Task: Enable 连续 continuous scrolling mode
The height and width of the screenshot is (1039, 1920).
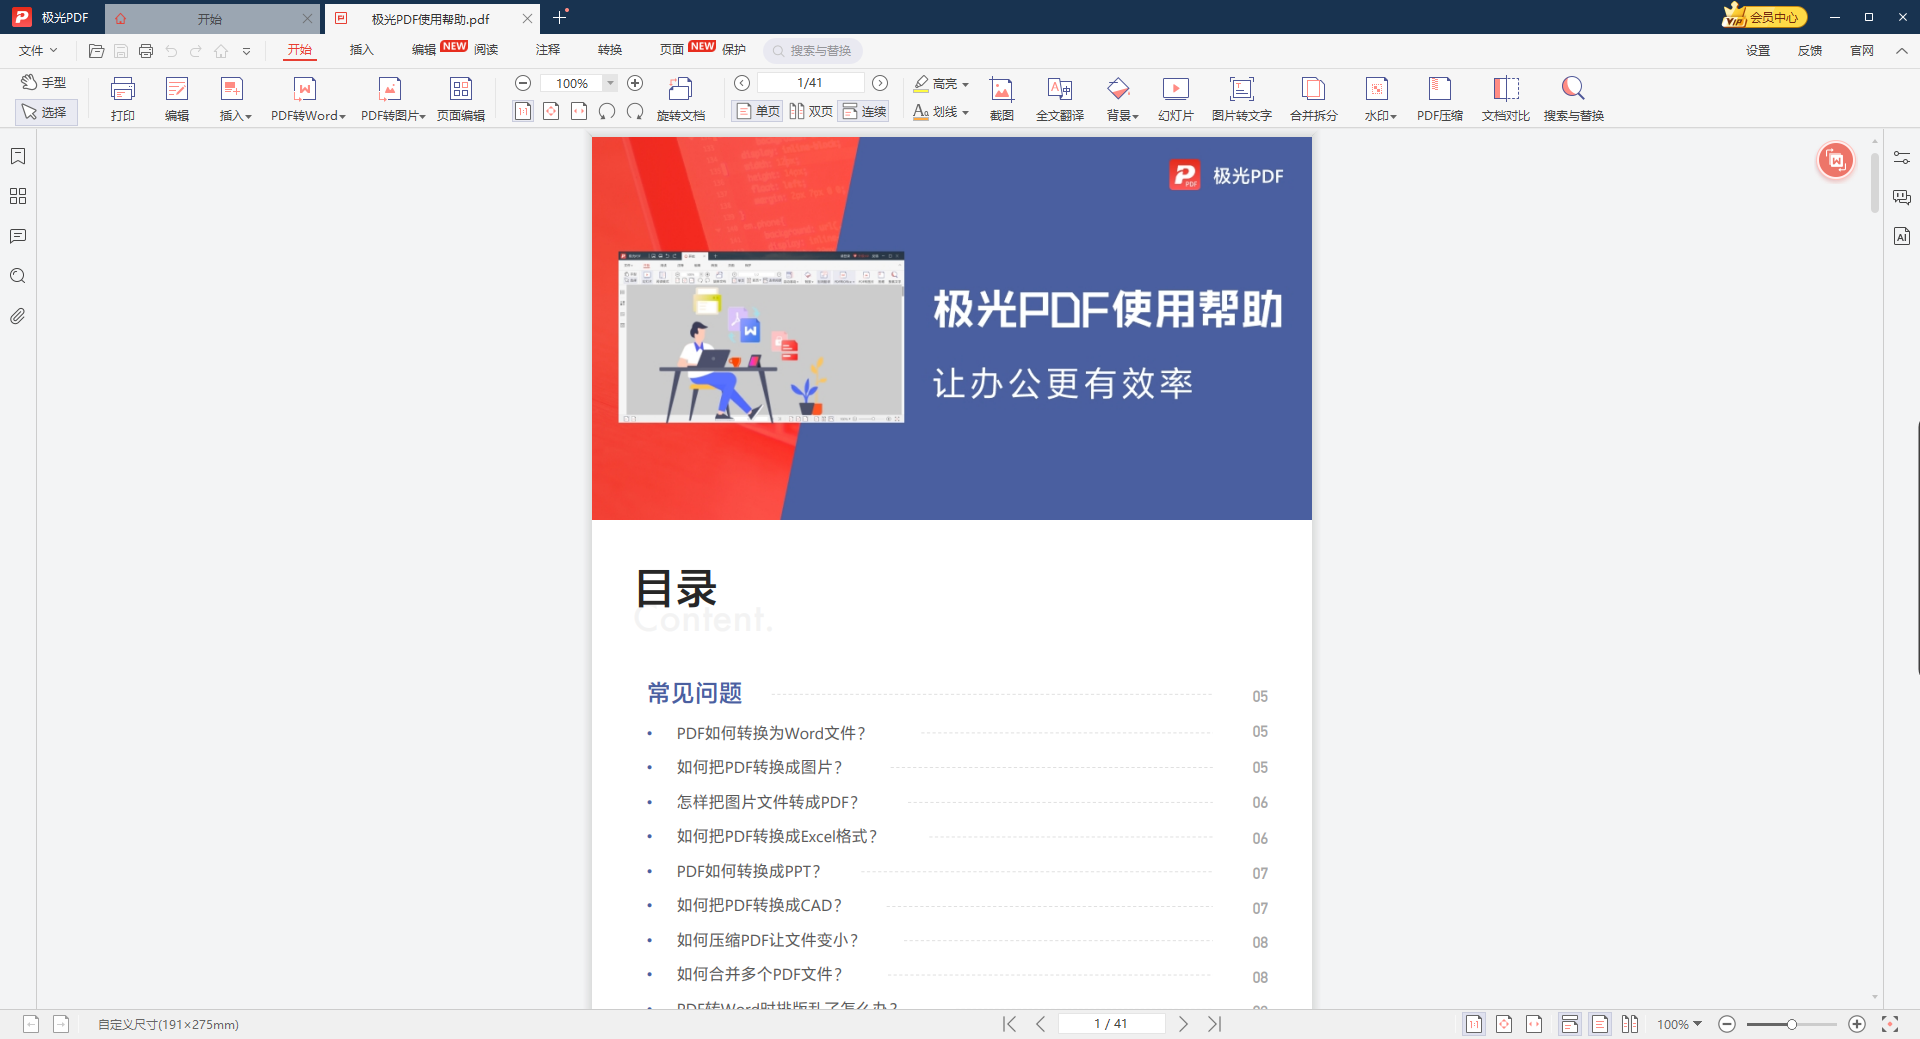Action: [864, 111]
